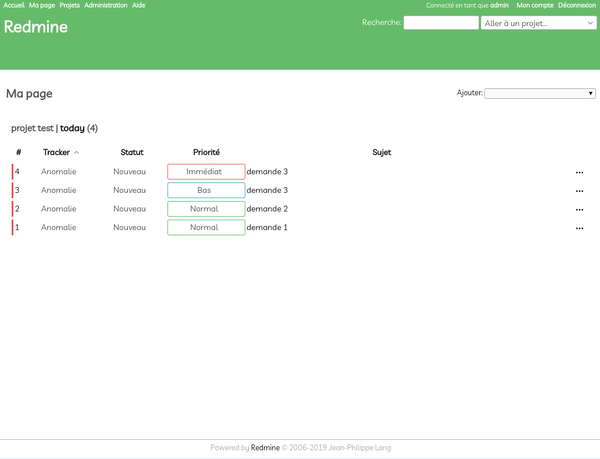Screen dimensions: 600x459
Task: Go to Accueil in top menu
Action: [14, 5]
